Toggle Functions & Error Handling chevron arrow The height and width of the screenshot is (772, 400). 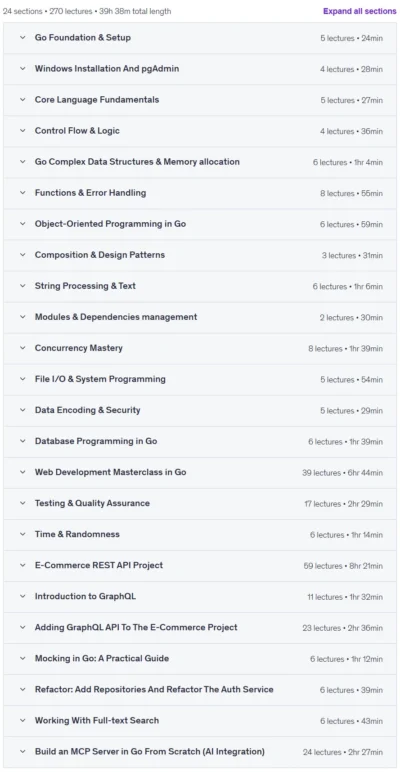pos(22,193)
